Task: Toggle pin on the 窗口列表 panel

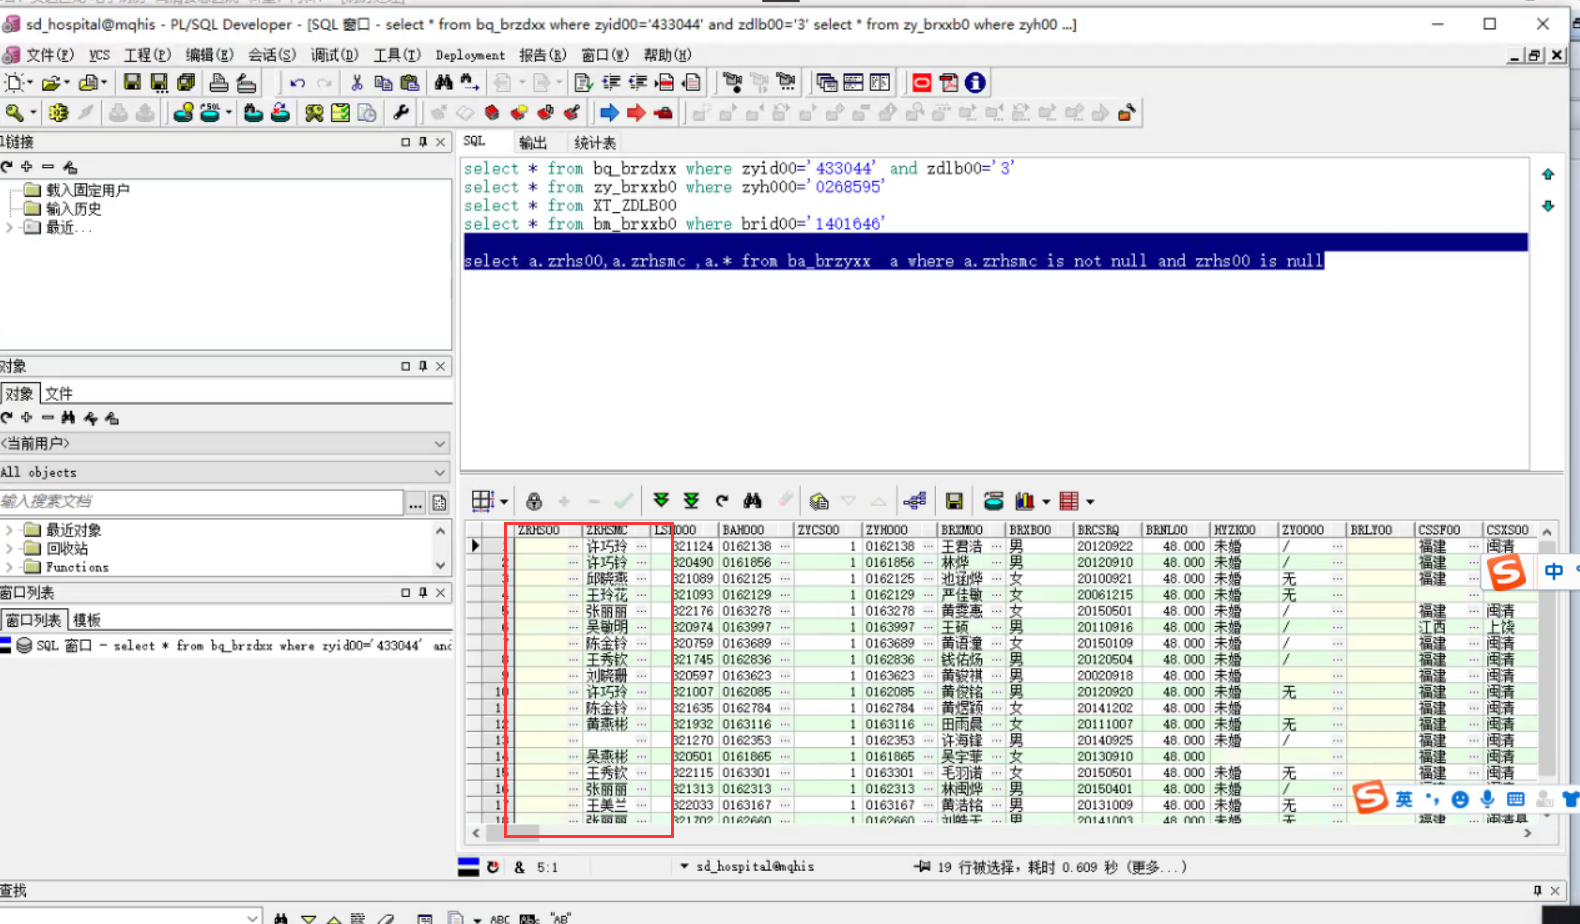Action: [x=423, y=593]
